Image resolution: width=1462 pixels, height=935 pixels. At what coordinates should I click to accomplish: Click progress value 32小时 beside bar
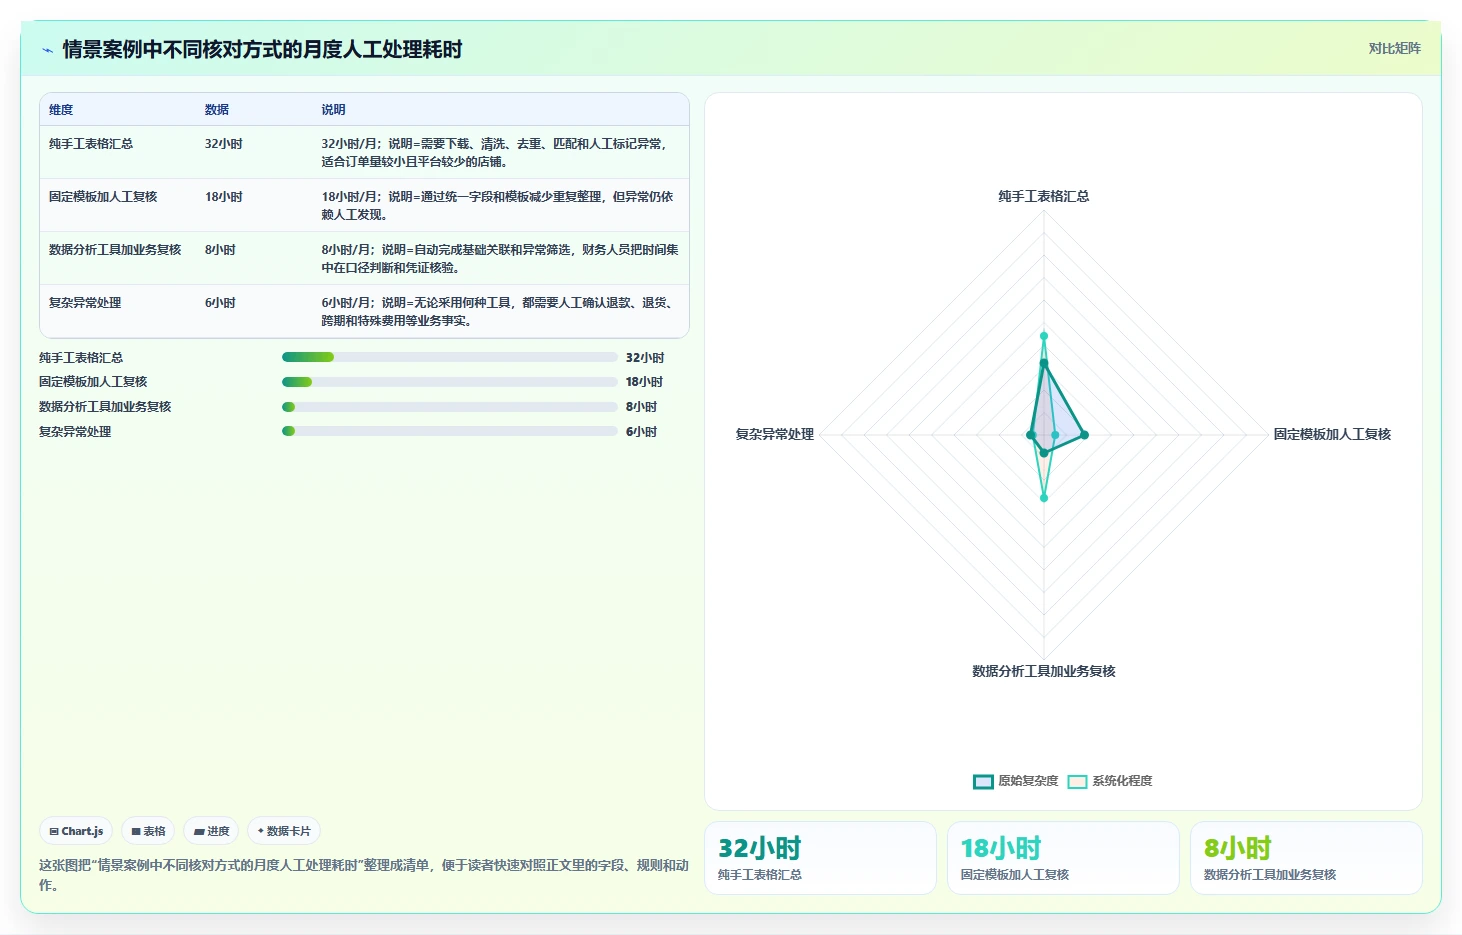645,357
